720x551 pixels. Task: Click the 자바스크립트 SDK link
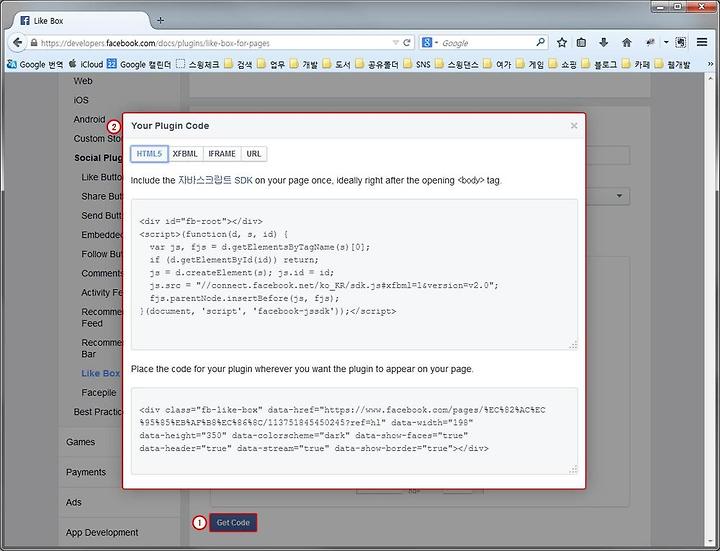point(215,180)
